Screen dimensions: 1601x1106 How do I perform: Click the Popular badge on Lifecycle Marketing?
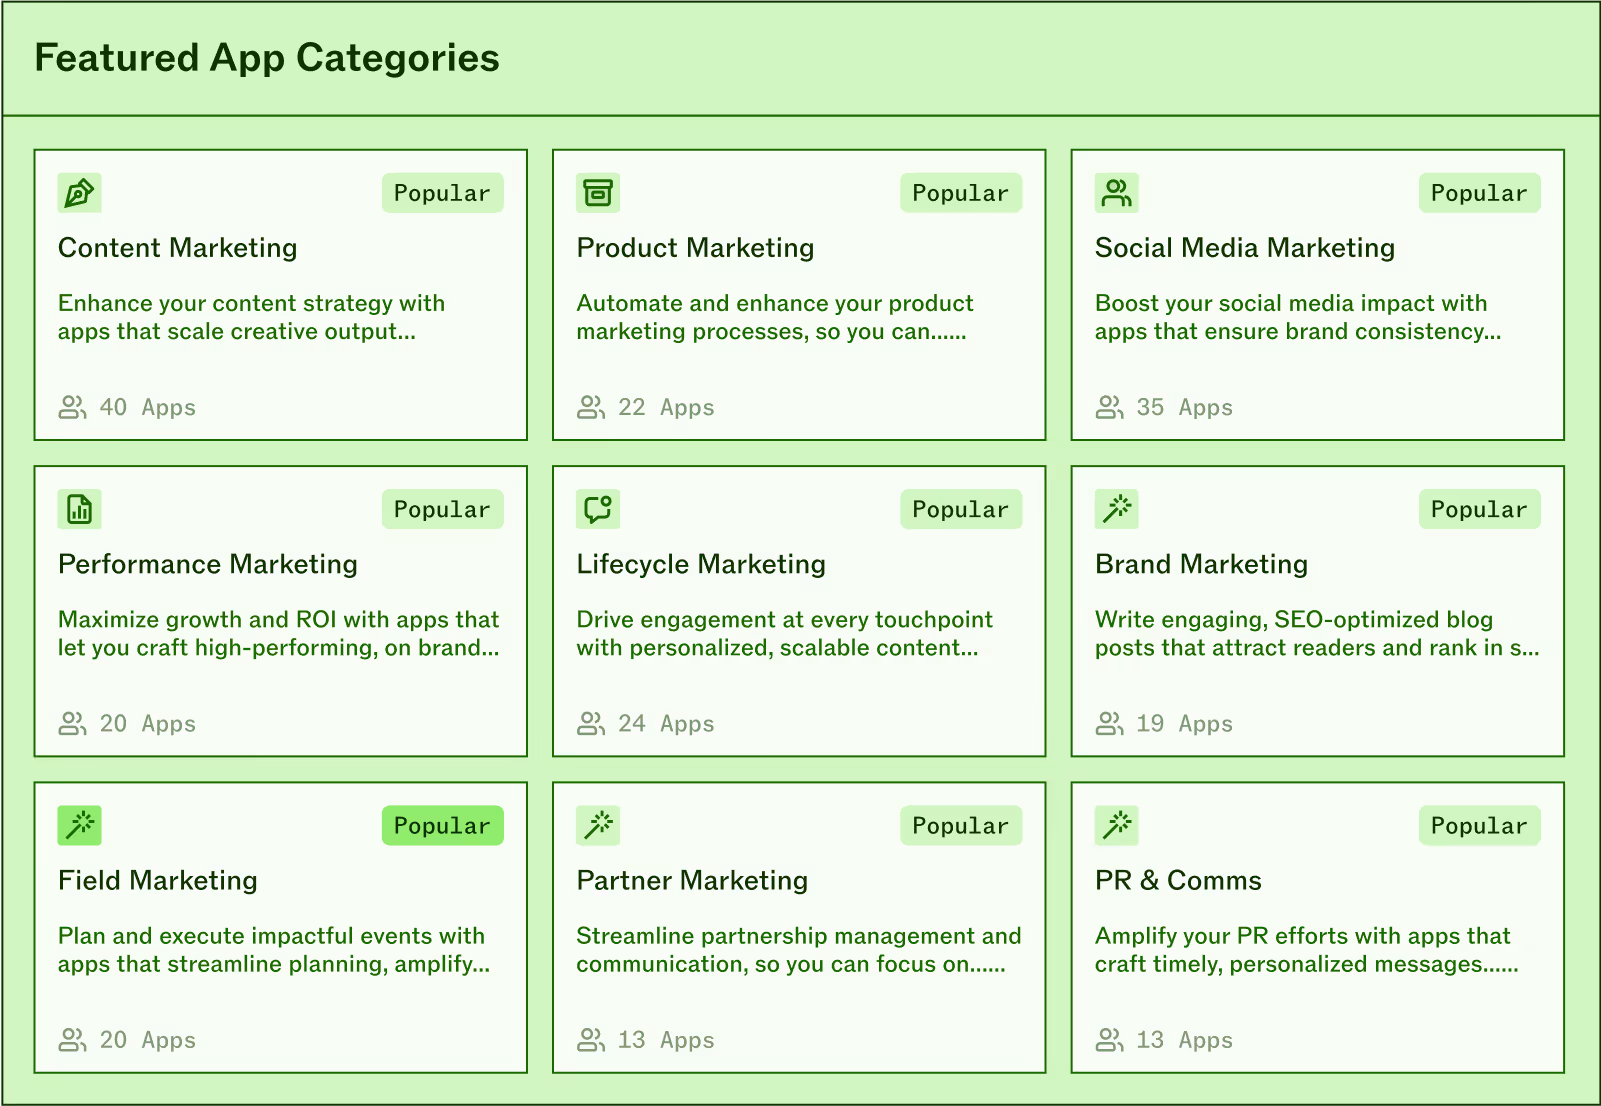click(961, 510)
